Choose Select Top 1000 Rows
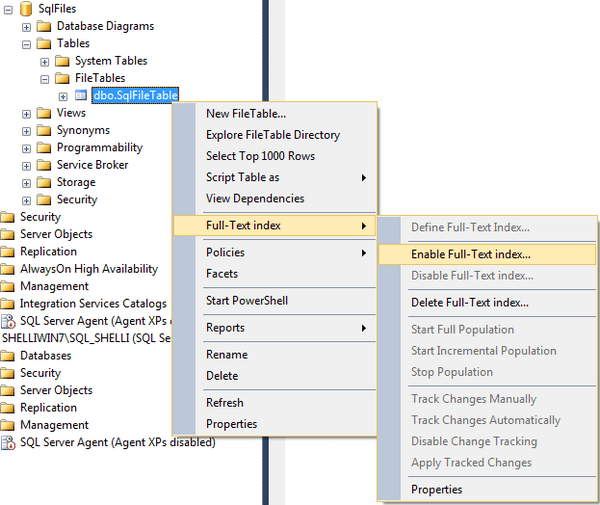 tap(274, 156)
